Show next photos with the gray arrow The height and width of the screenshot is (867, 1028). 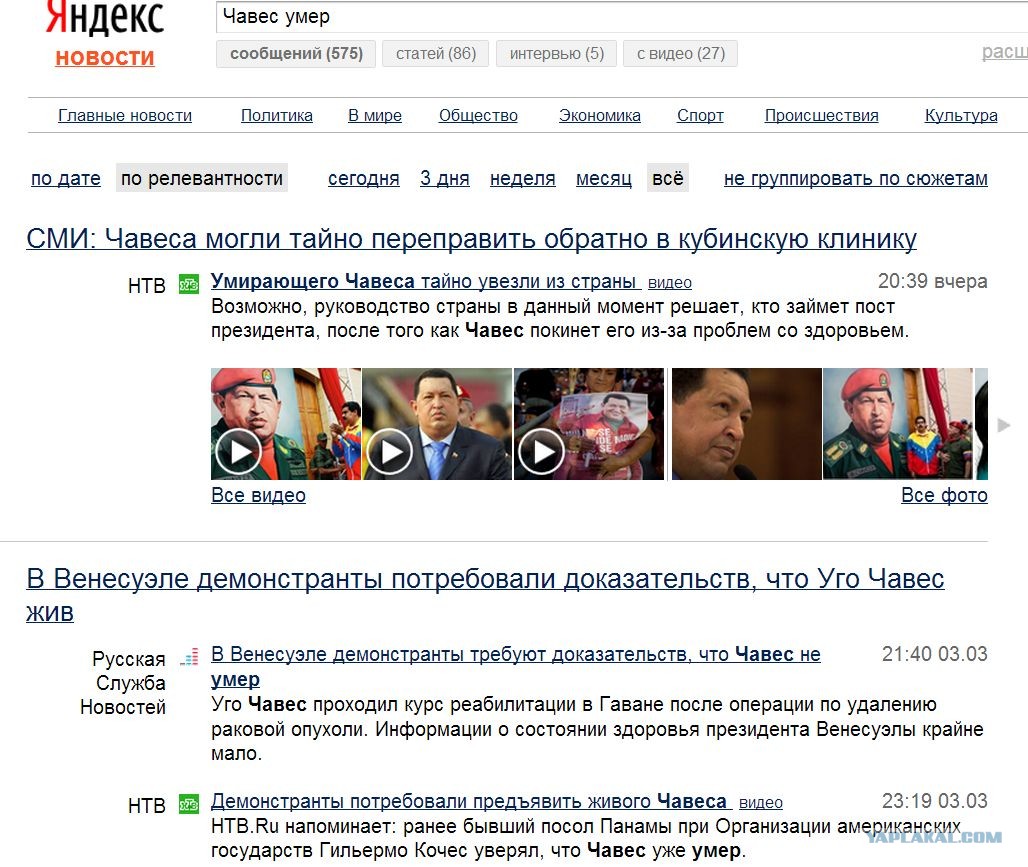coord(1003,425)
